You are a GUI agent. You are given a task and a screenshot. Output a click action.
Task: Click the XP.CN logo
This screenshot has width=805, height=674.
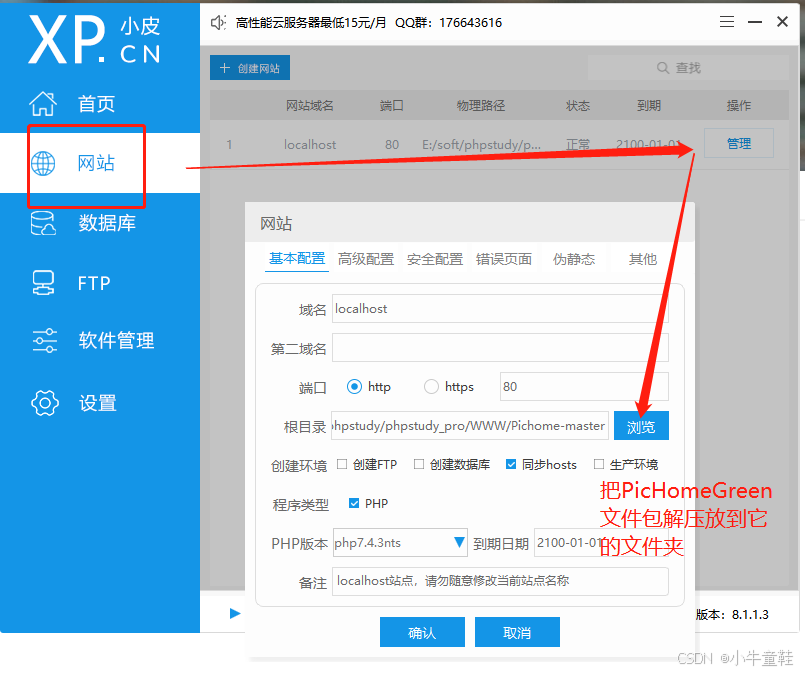tap(94, 39)
